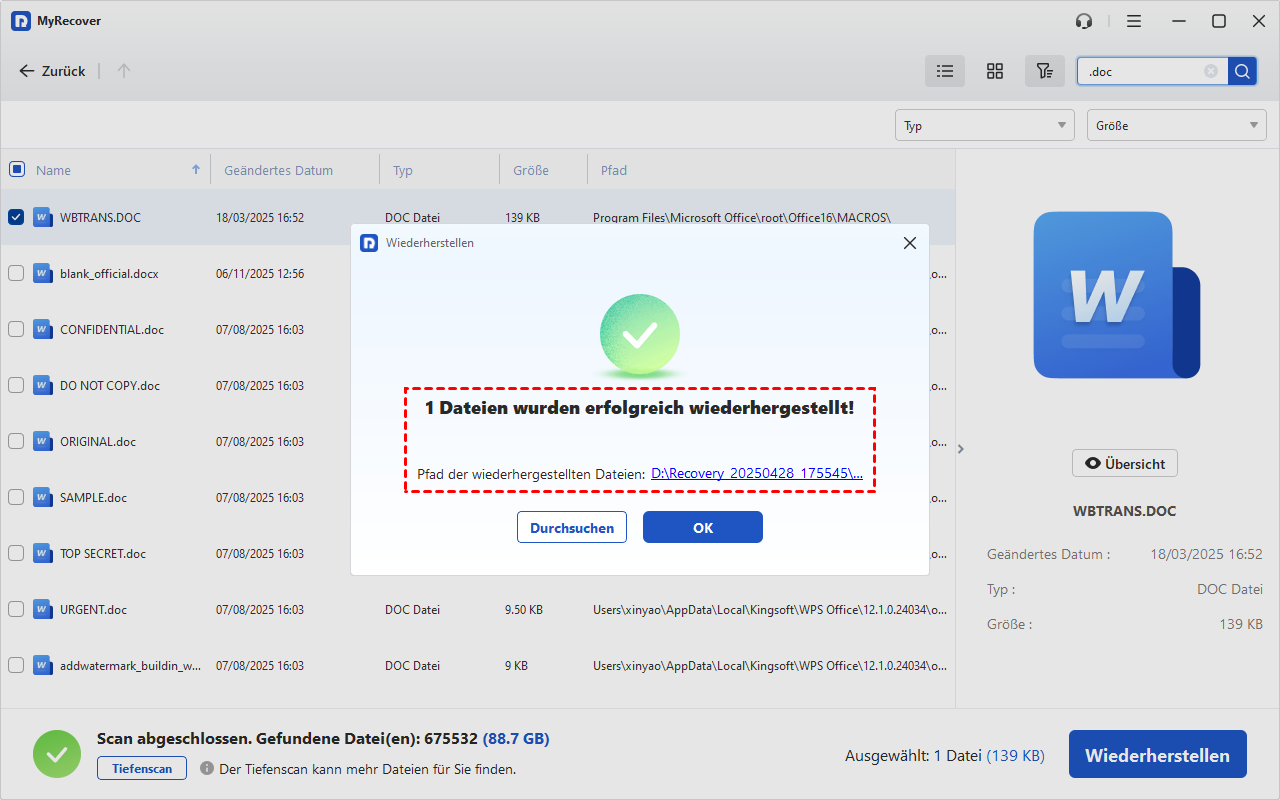Open the recovered files path link
The image size is (1280, 800).
[x=757, y=474]
